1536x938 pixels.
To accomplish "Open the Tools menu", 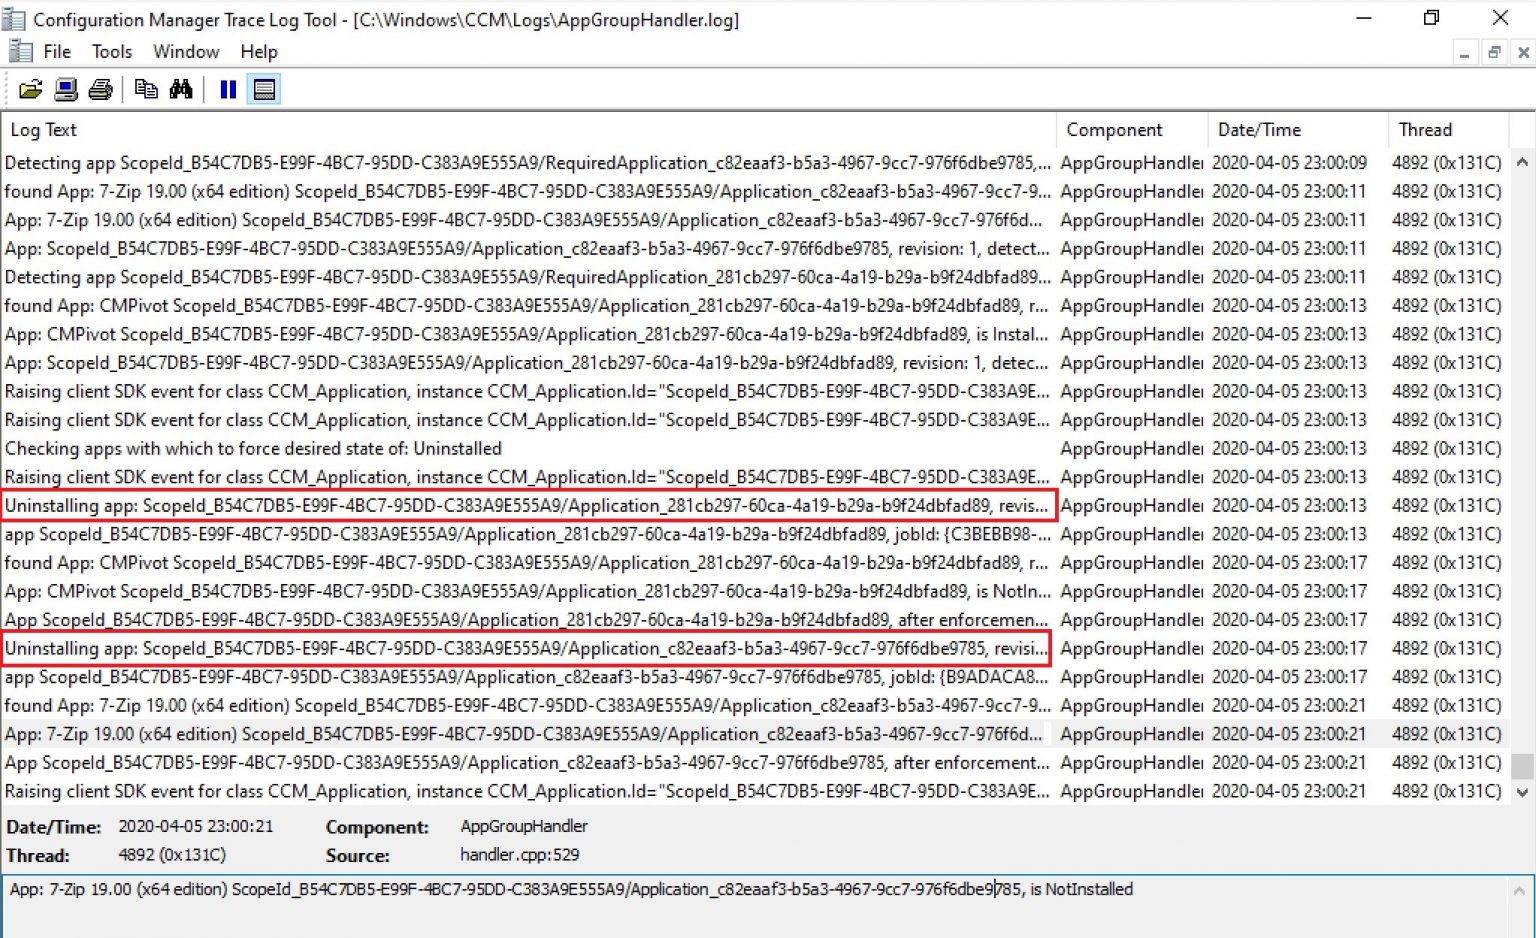I will click(111, 51).
